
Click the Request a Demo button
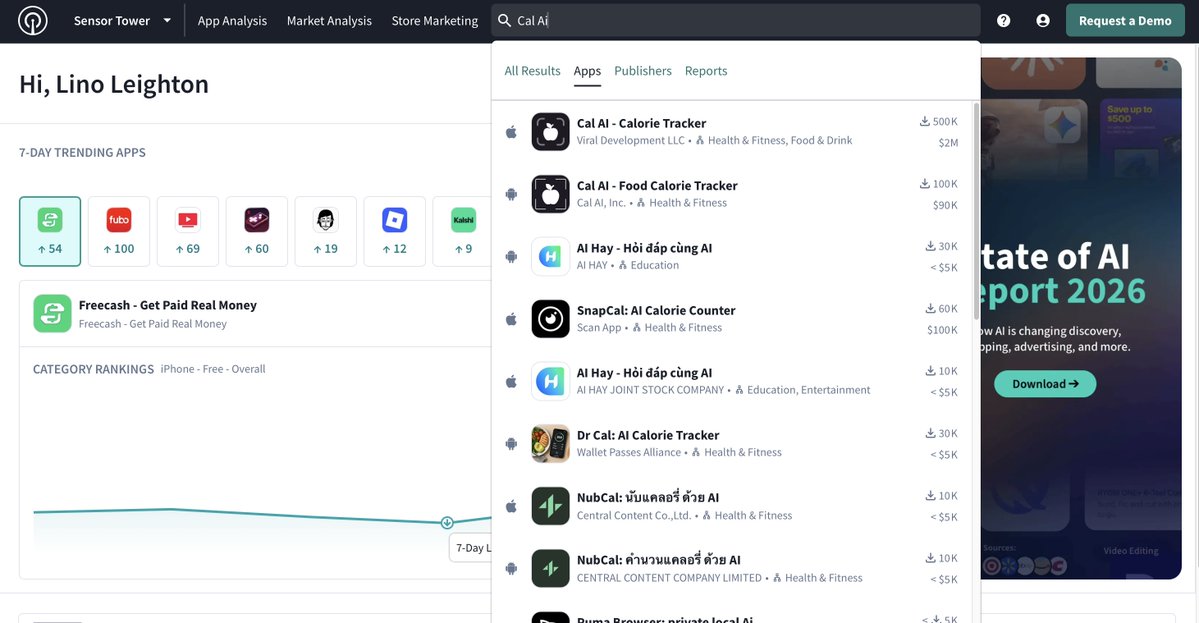tap(1125, 21)
